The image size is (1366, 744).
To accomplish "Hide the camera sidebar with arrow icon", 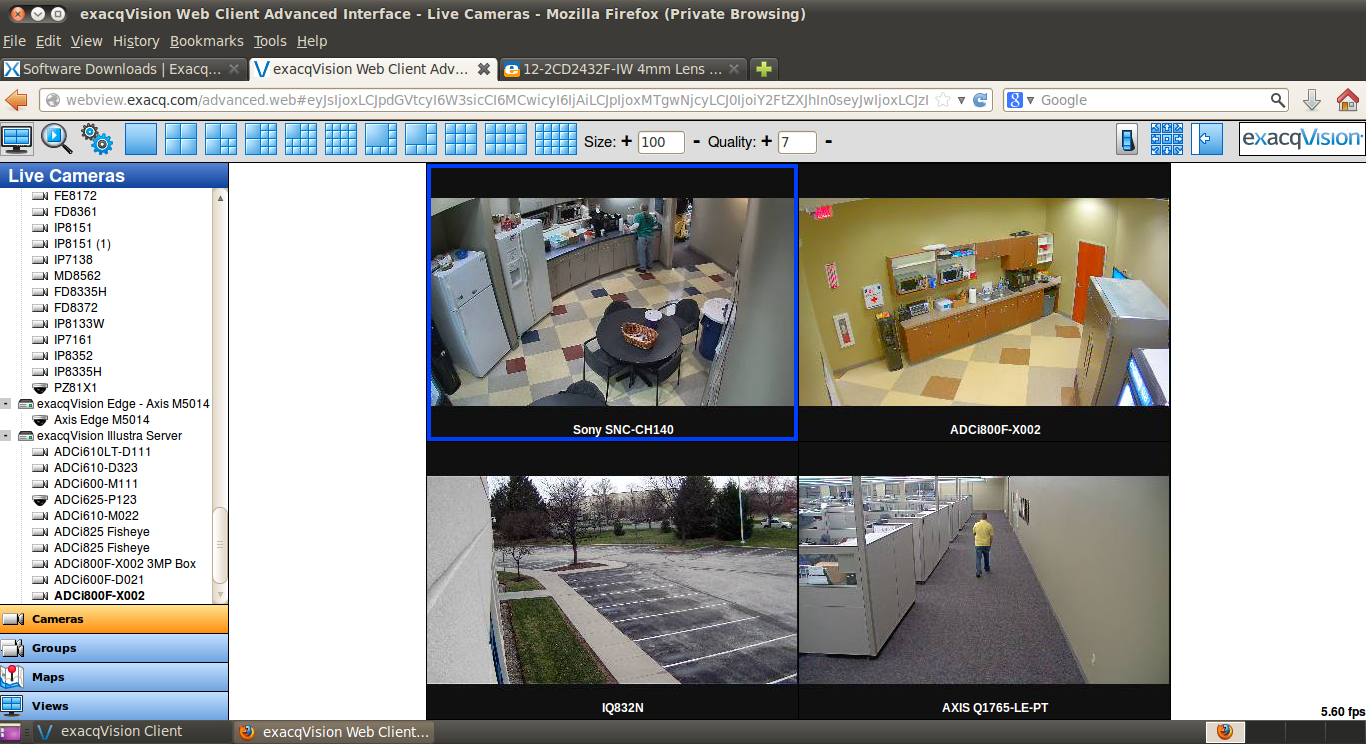I will pyautogui.click(x=1207, y=139).
